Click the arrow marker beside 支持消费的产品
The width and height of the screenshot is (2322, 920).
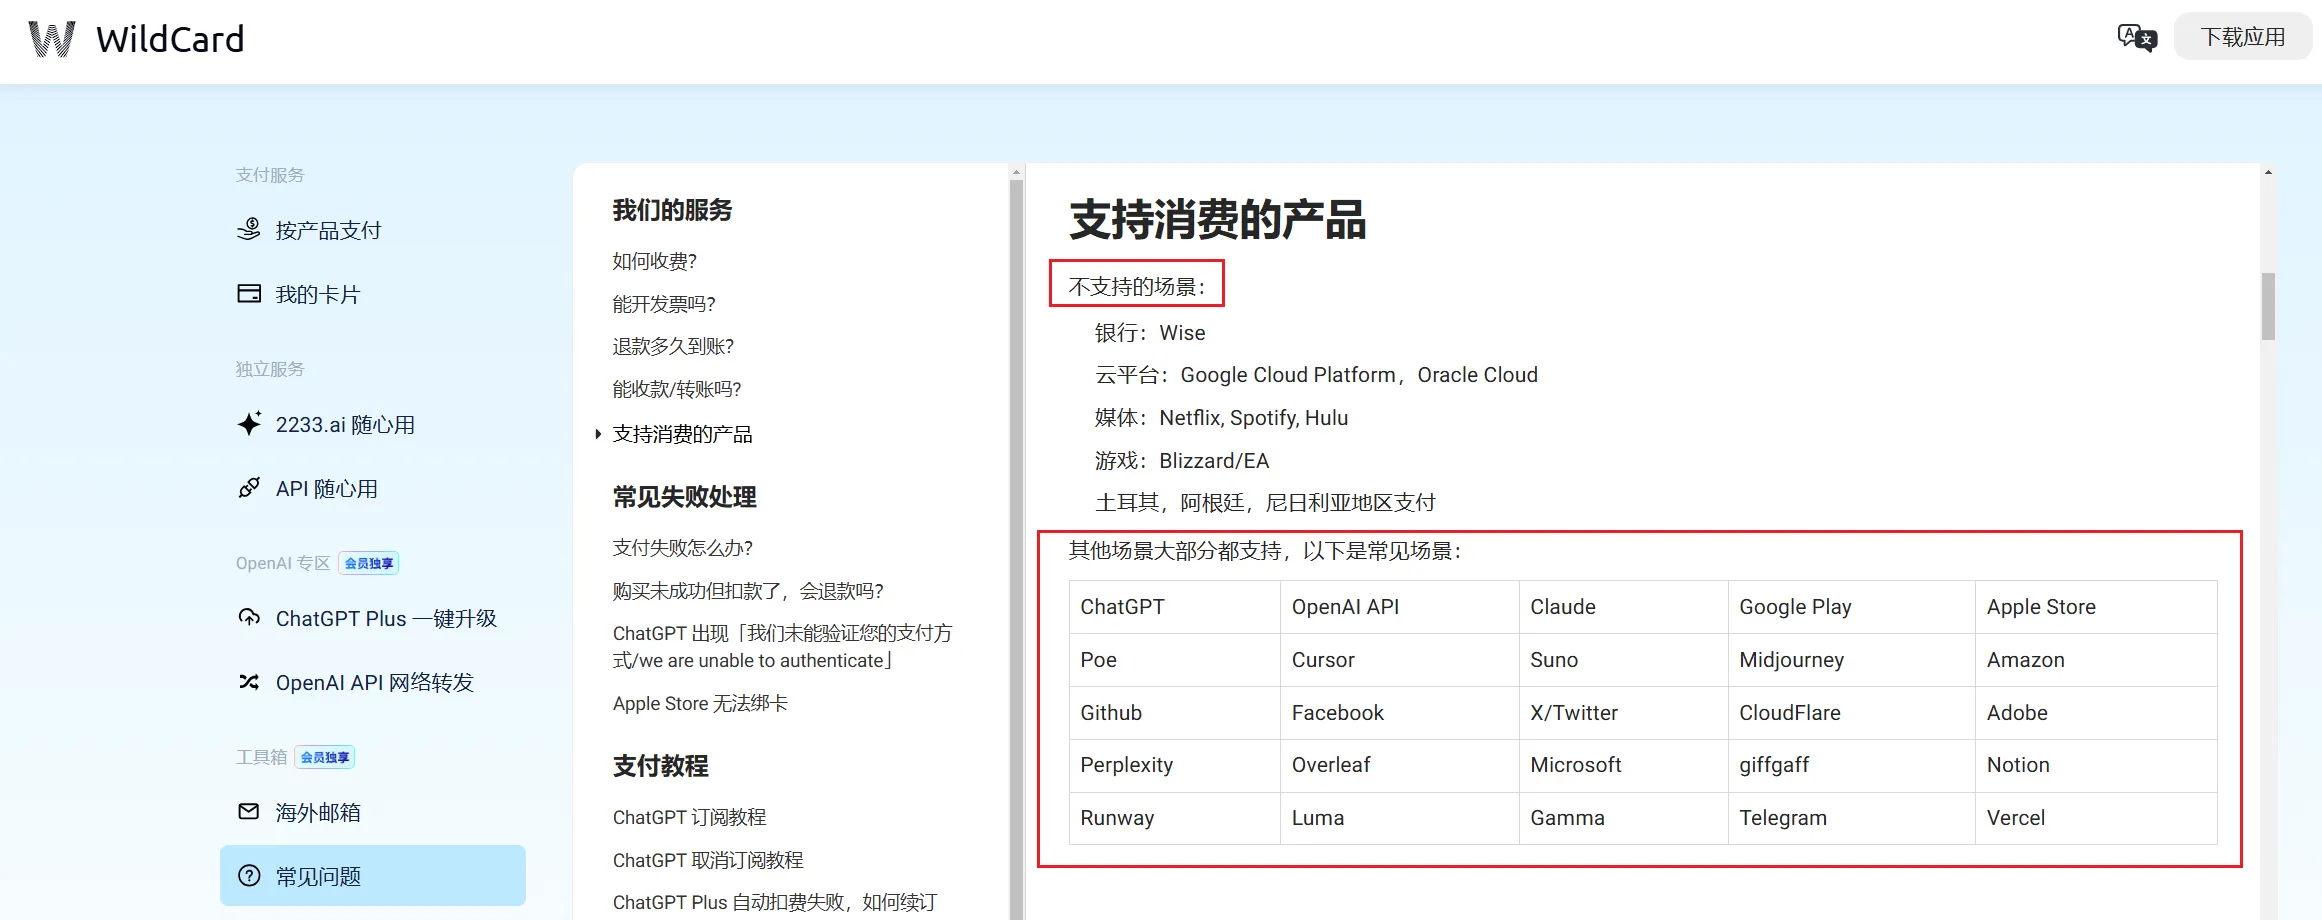pyautogui.click(x=598, y=434)
